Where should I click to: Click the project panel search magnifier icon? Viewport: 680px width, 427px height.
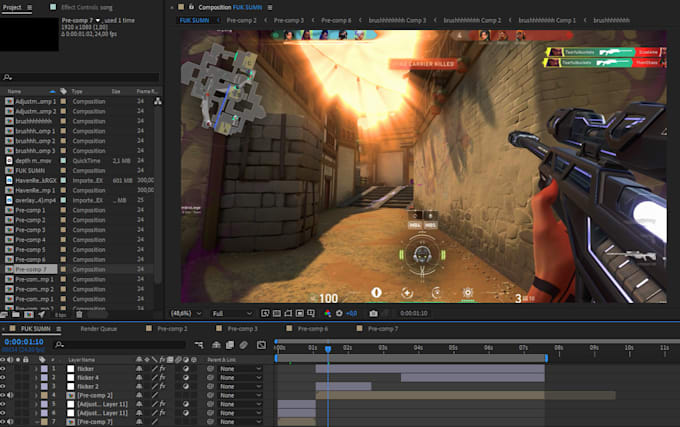(7, 77)
